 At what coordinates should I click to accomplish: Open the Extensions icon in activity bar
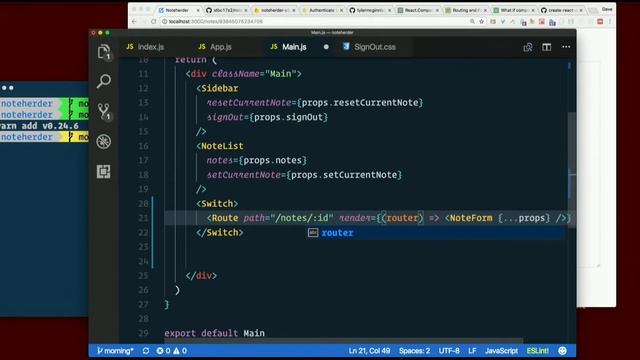coord(104,171)
